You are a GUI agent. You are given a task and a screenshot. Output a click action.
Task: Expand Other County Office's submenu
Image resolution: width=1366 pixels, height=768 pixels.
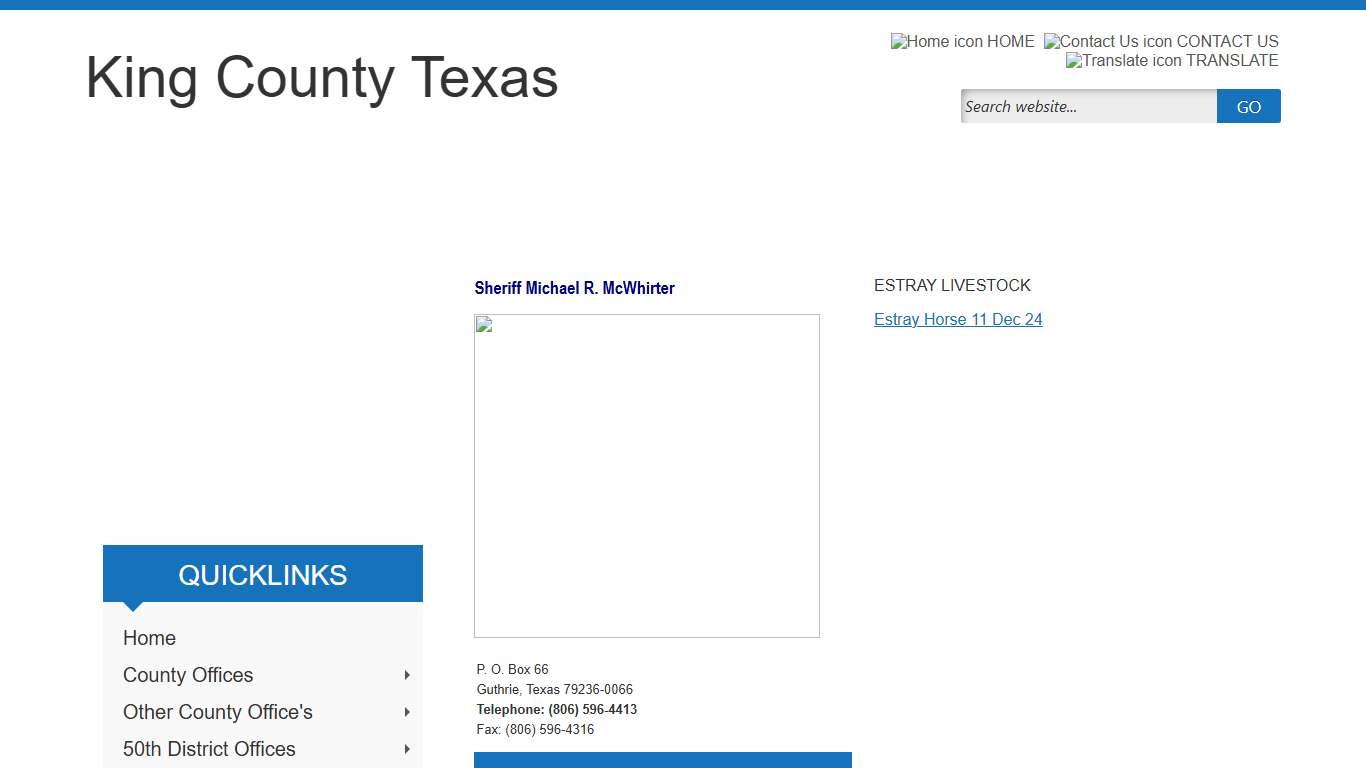(407, 711)
